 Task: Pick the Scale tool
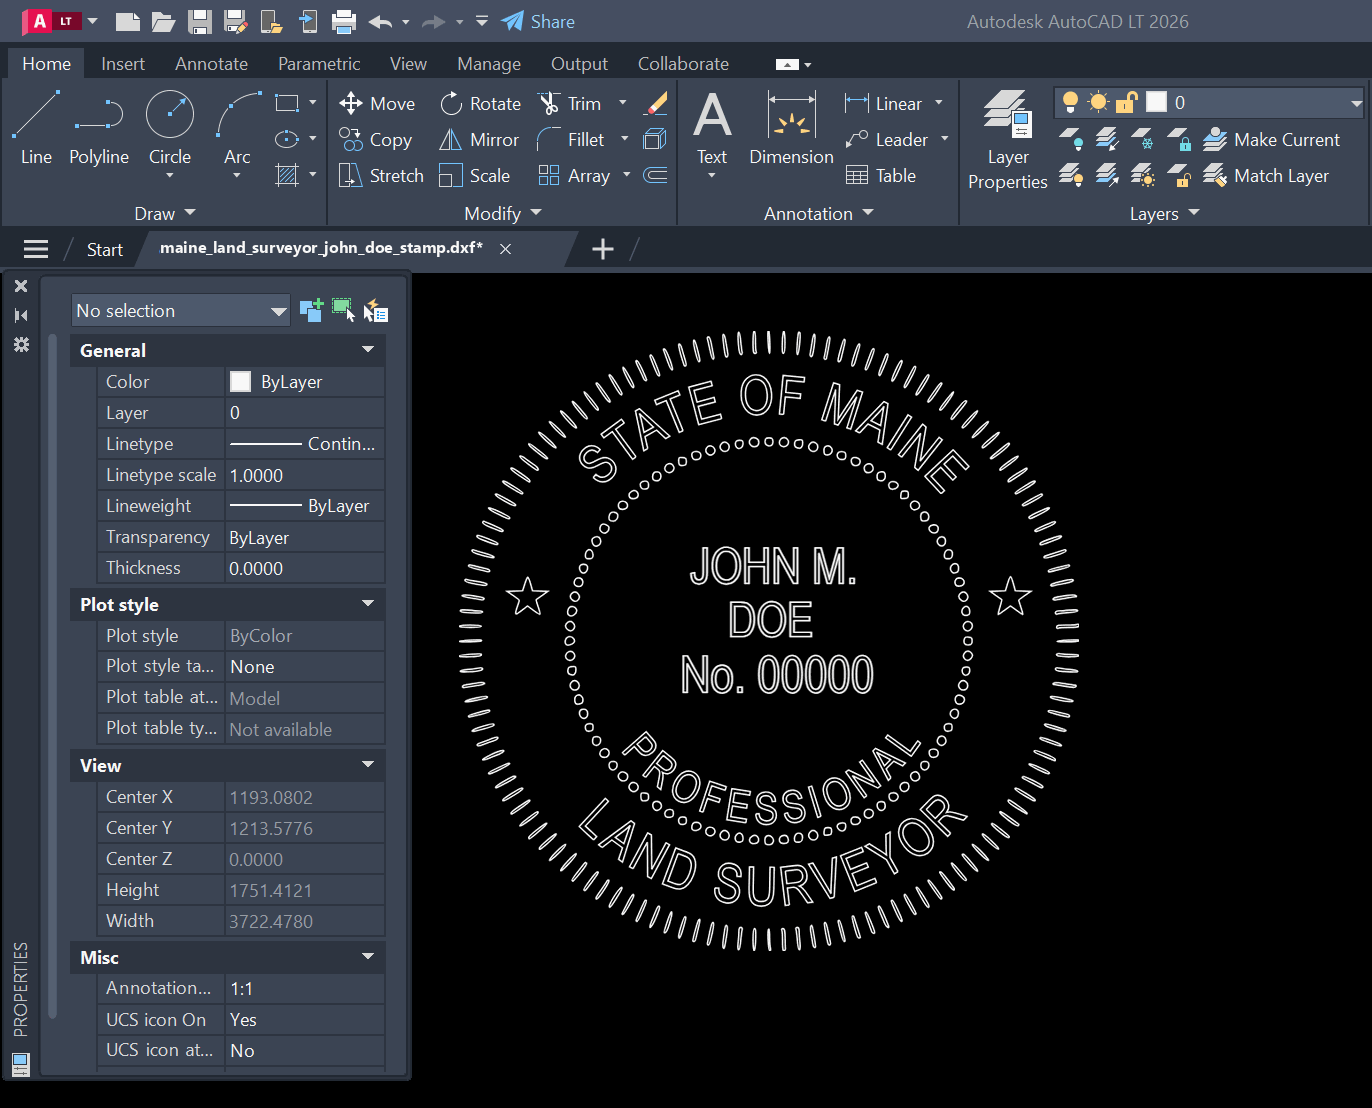[x=475, y=176]
